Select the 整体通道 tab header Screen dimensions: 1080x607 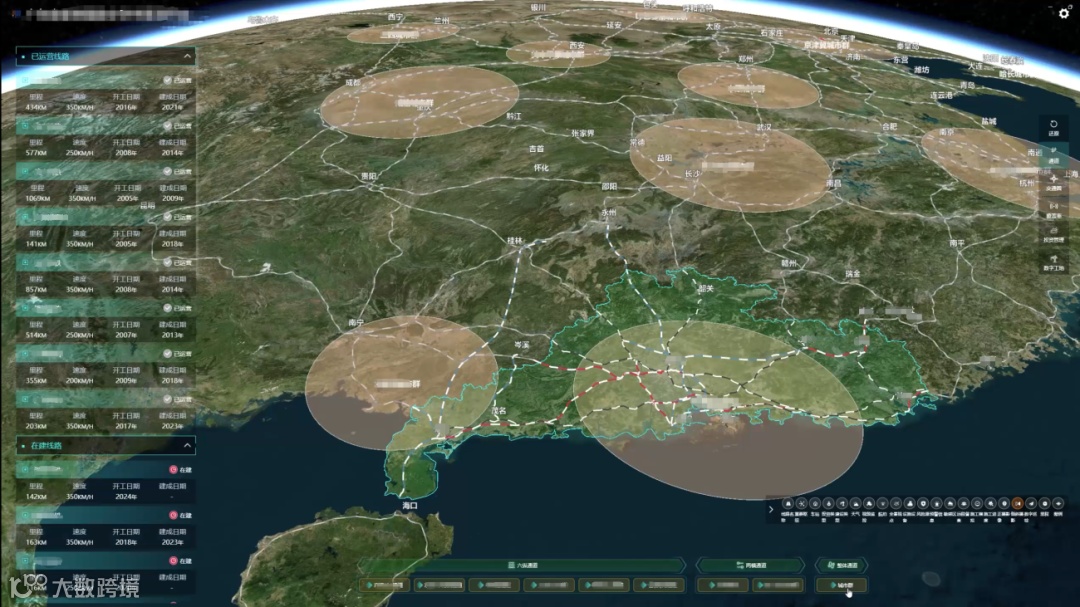point(842,565)
